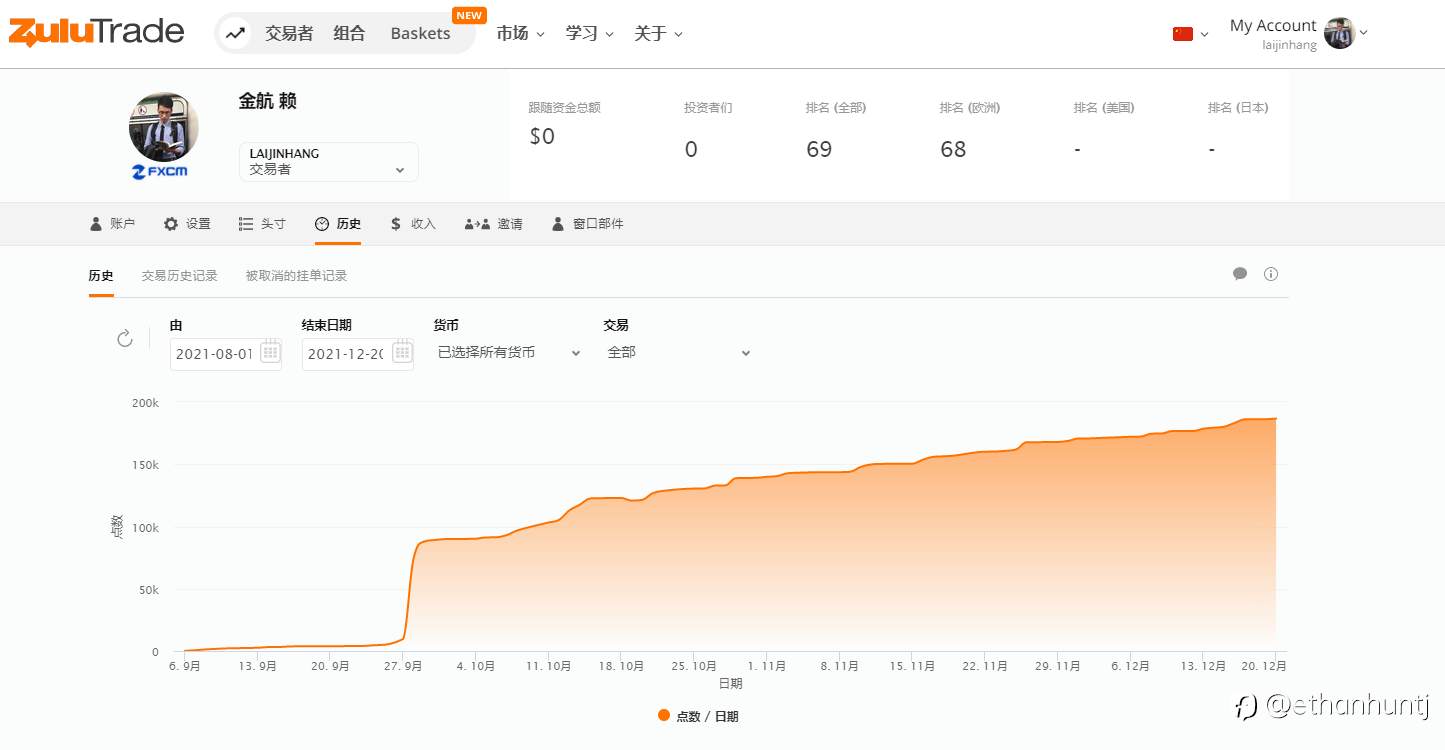Screen dimensions: 1445x750
Task: Open calendar for start date
Action: (x=270, y=352)
